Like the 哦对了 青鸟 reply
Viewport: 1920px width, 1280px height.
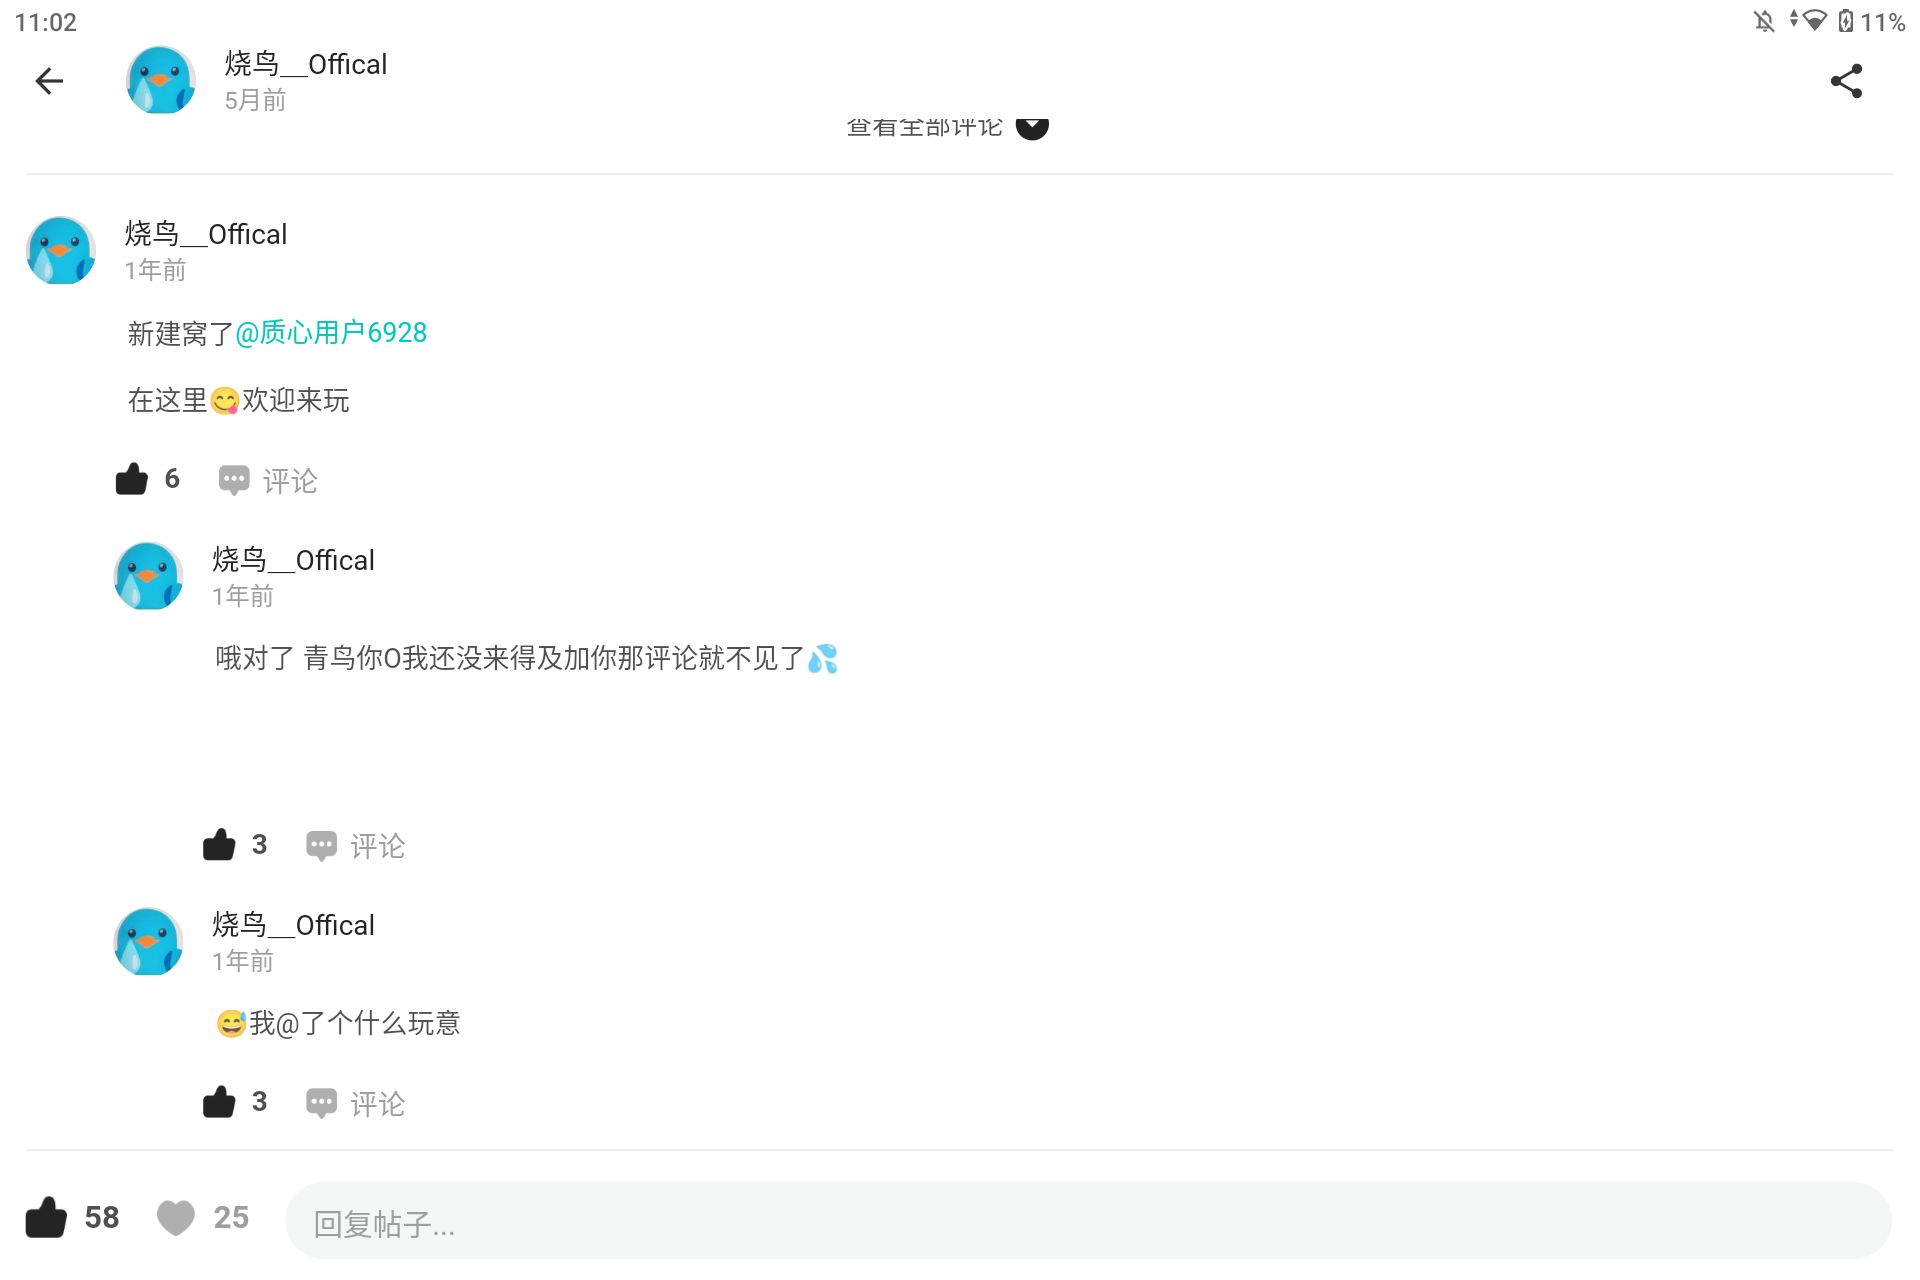click(219, 845)
